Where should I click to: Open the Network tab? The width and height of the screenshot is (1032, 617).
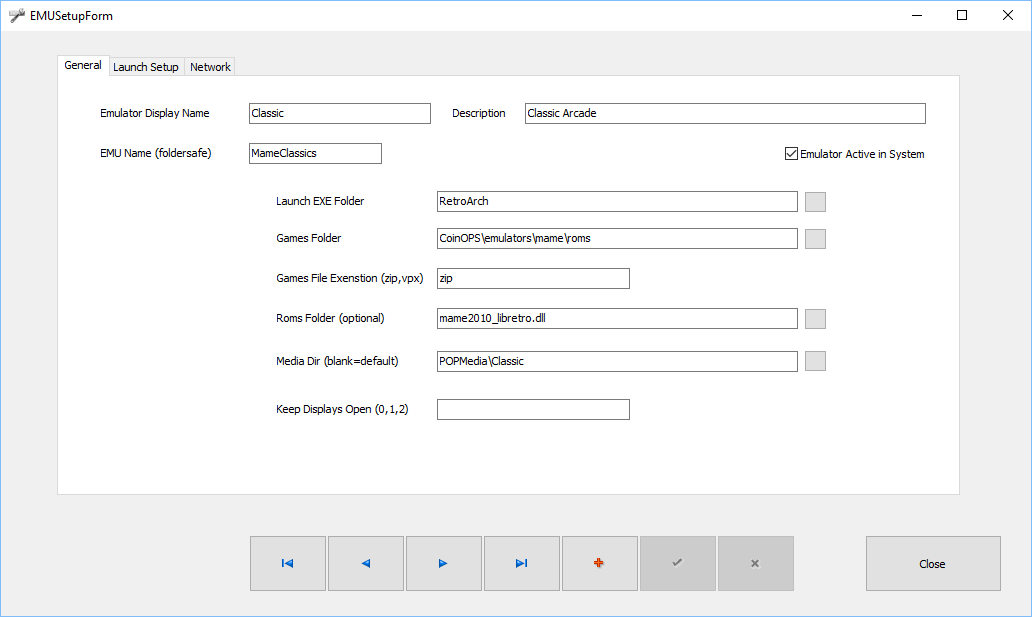(x=210, y=67)
